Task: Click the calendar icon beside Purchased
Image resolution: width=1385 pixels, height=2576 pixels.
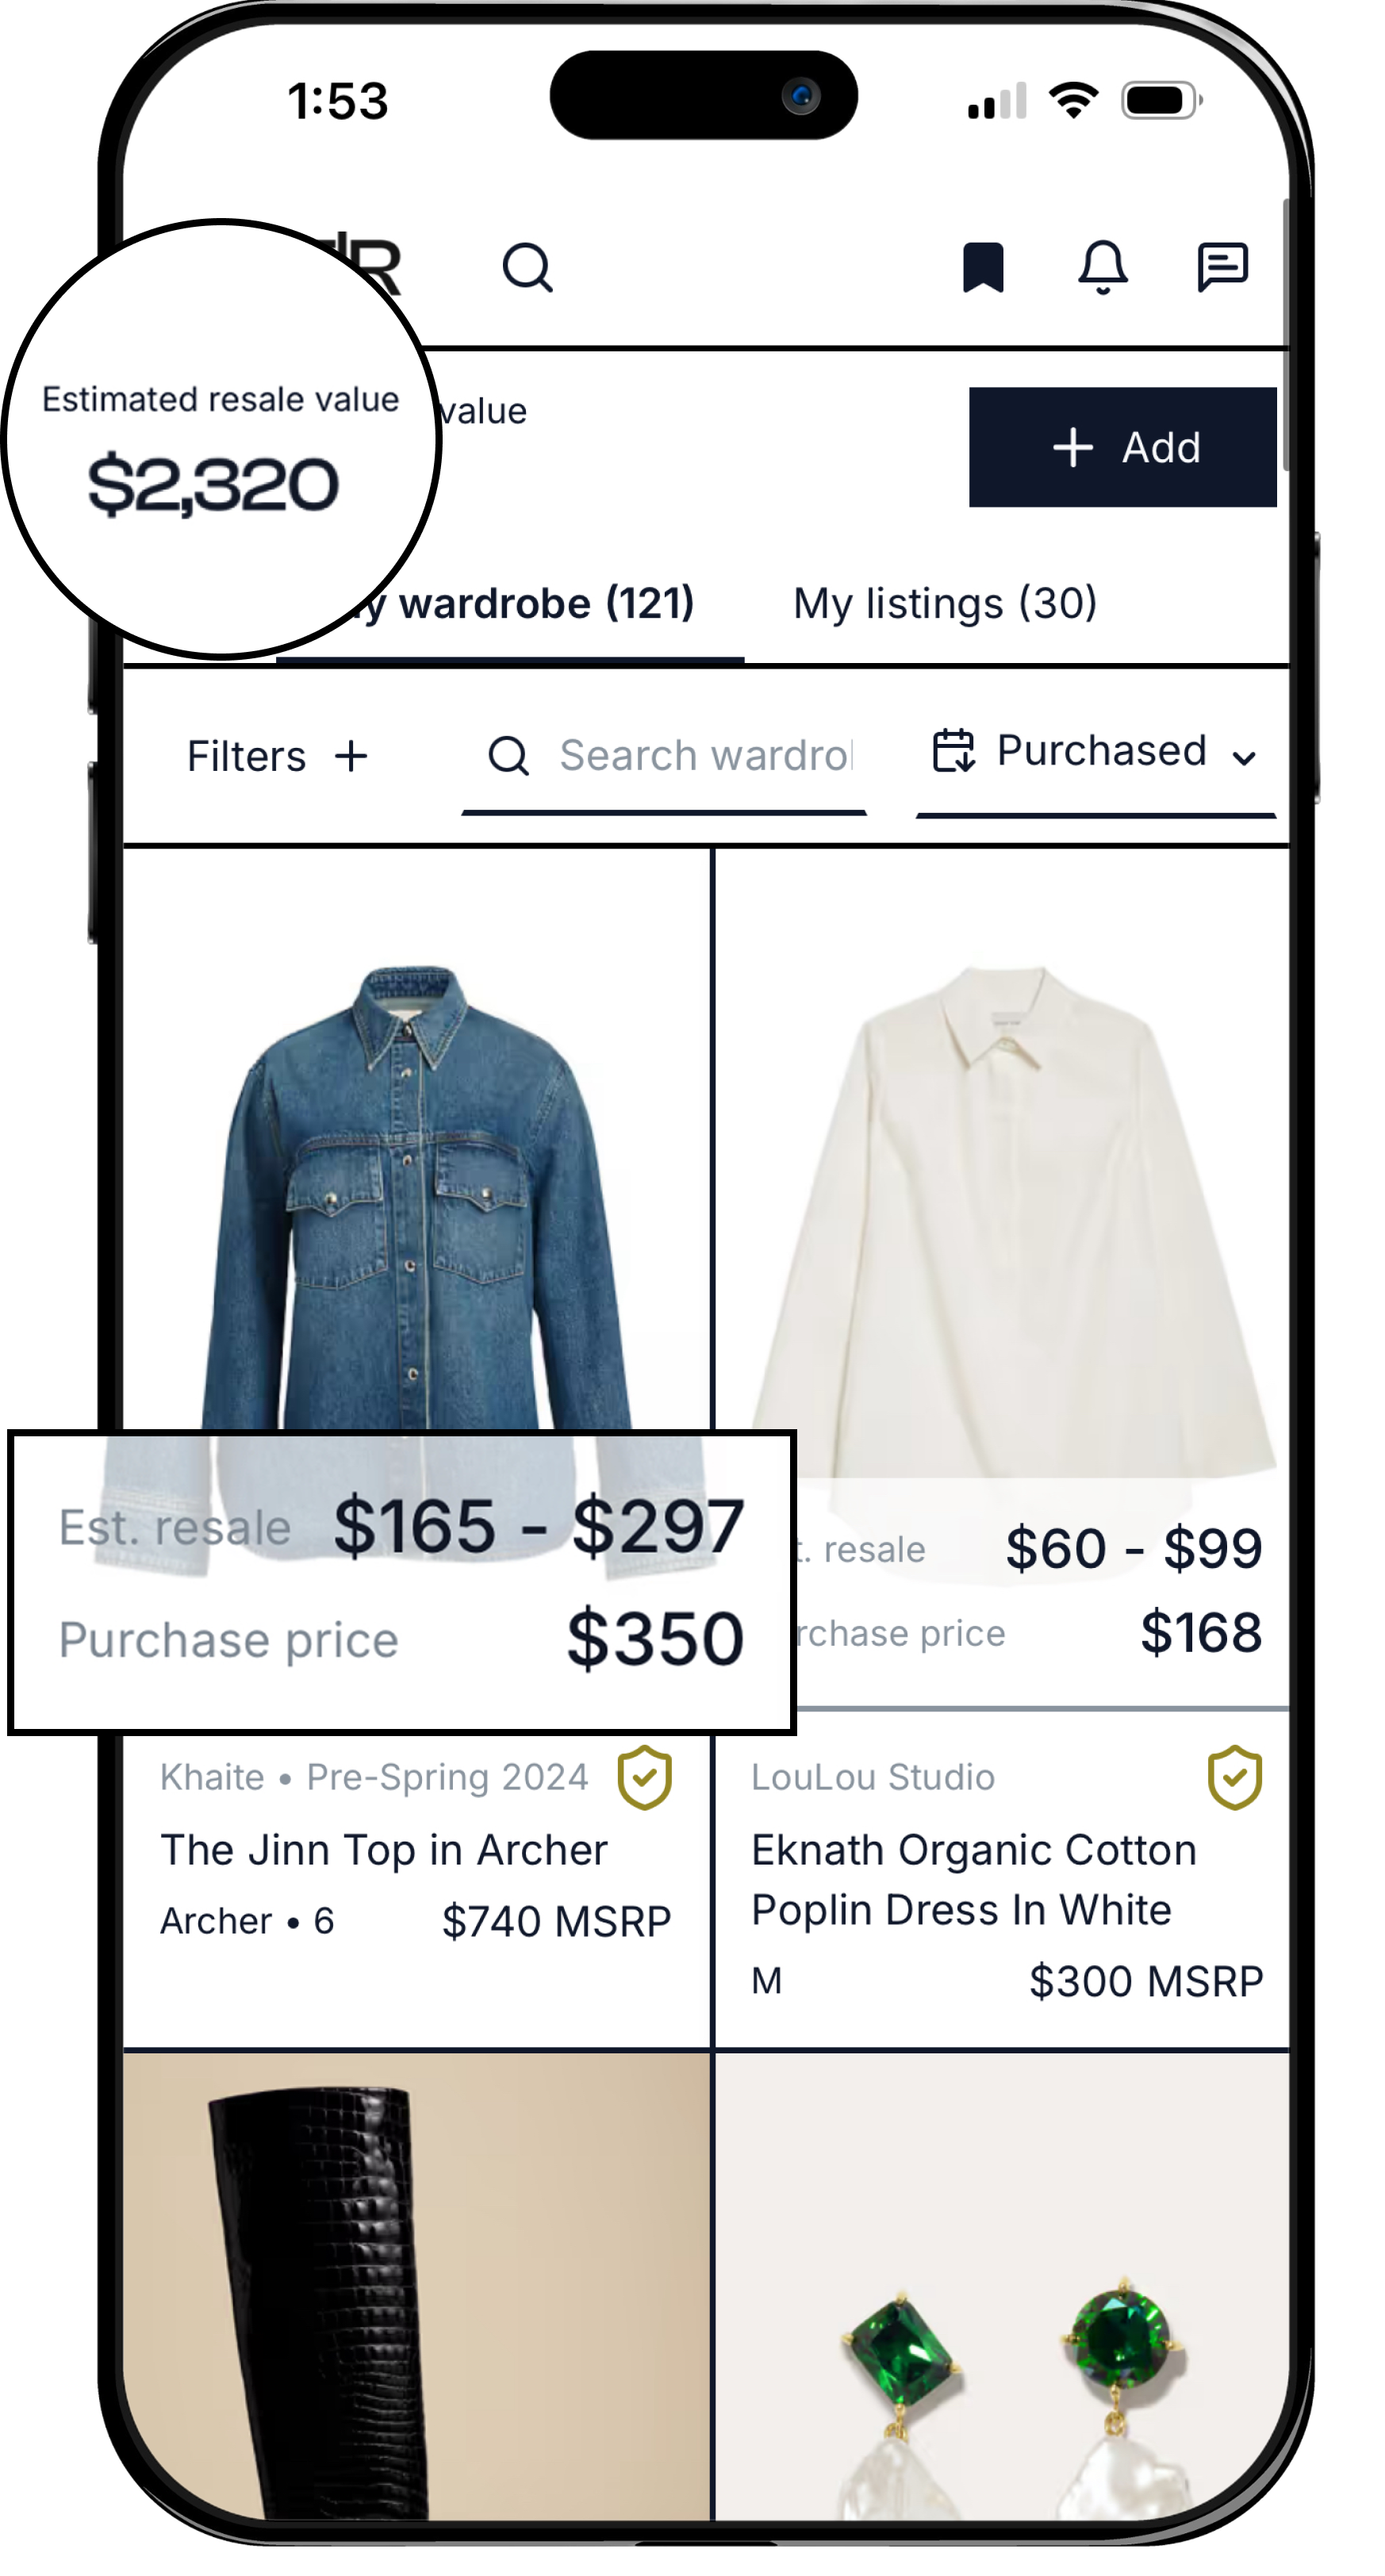Action: (953, 750)
